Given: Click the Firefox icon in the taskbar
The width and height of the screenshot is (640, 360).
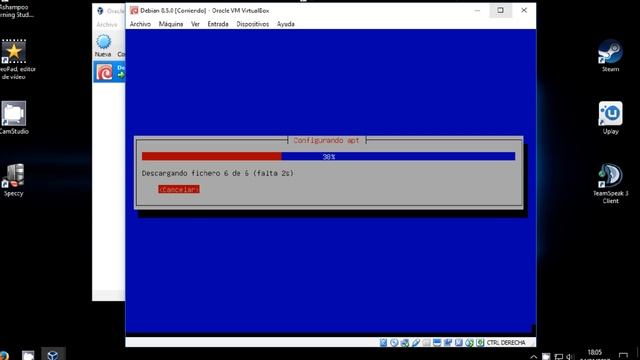Looking at the screenshot, I should coord(4,355).
